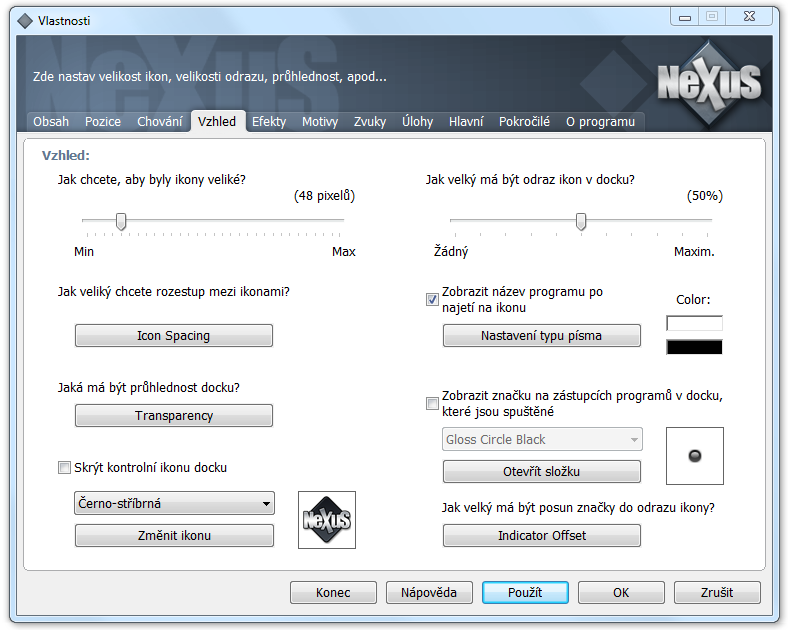Open the Hlavní tab
This screenshot has width=788, height=630.
(x=466, y=122)
